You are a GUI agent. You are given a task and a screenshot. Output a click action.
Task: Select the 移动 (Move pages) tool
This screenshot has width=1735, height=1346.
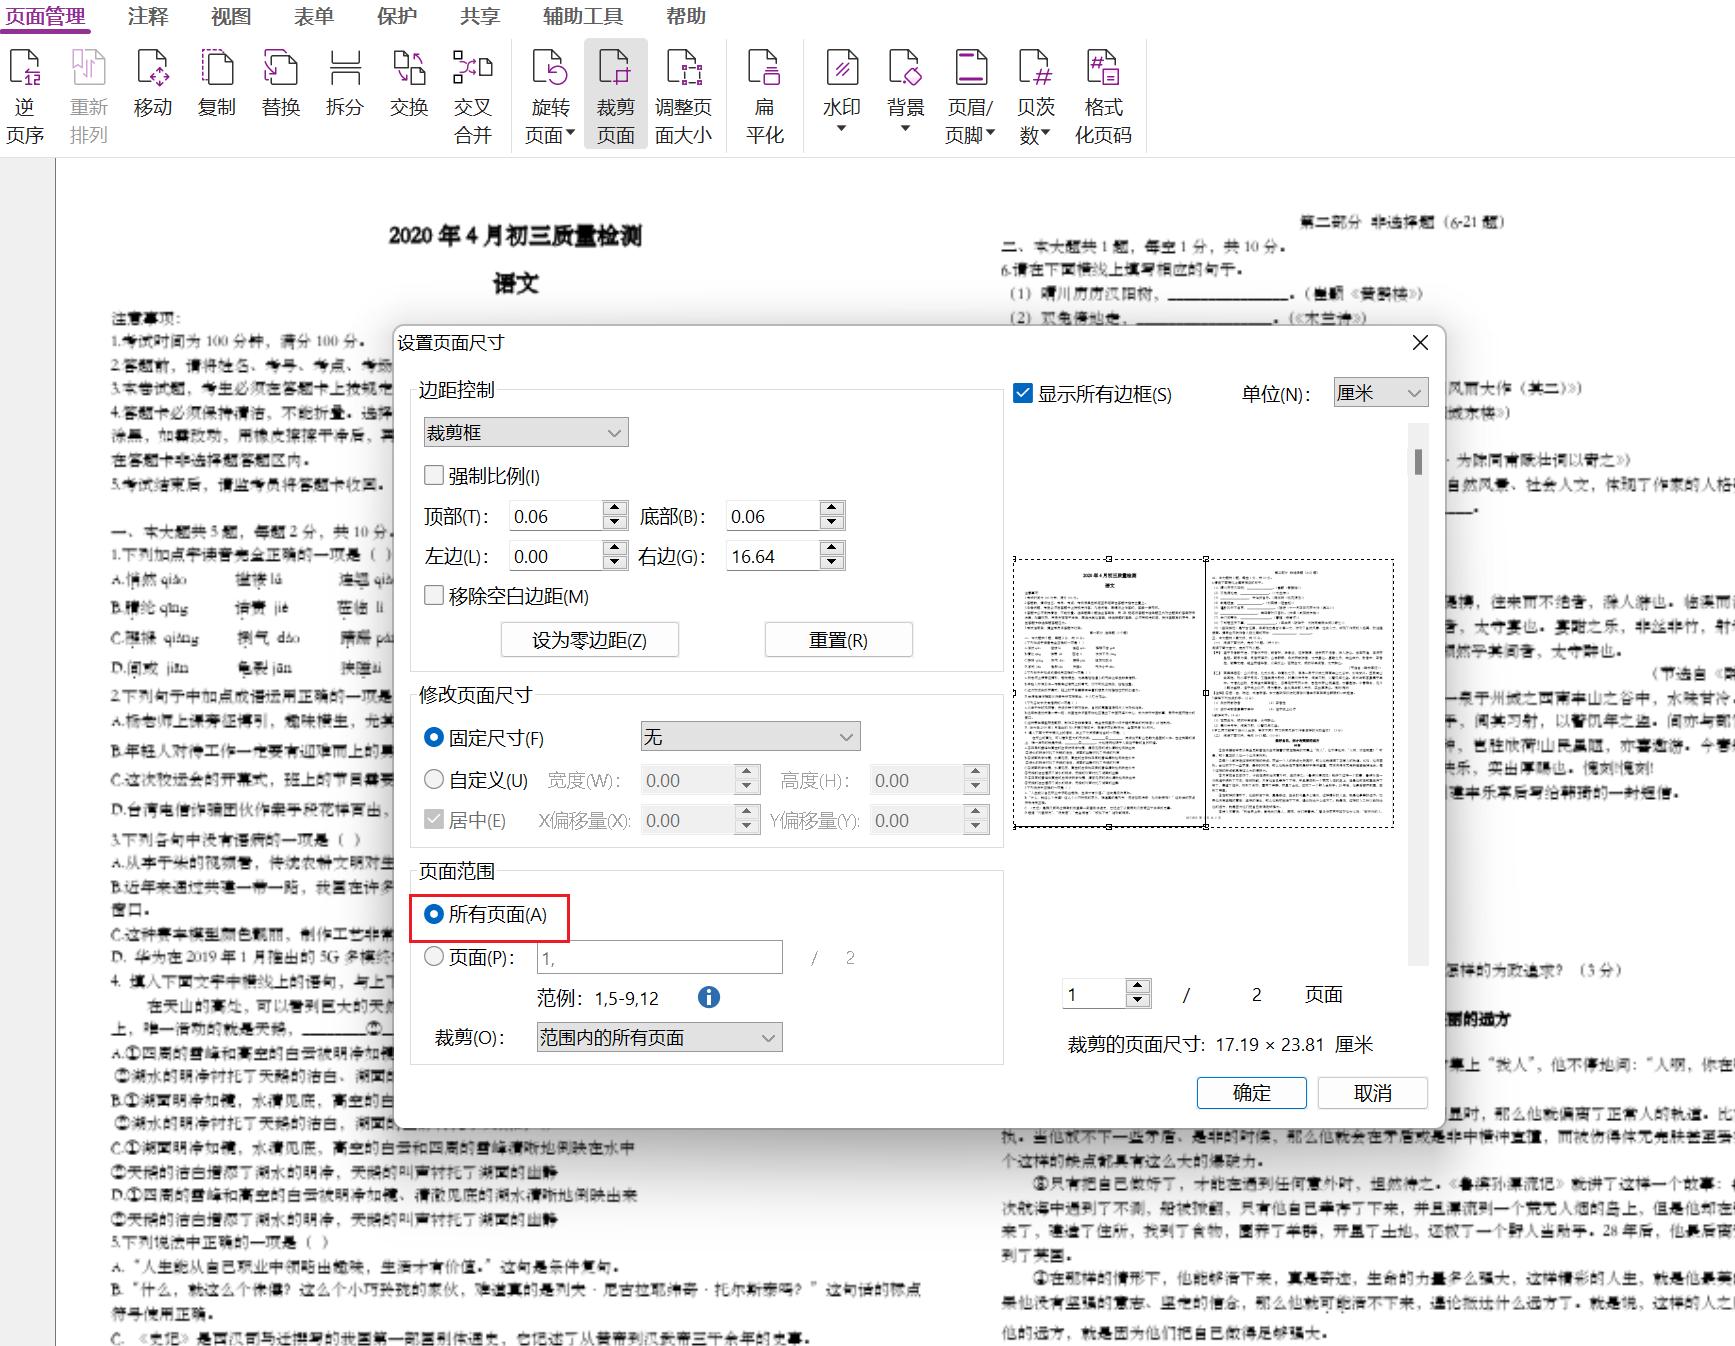[x=152, y=90]
